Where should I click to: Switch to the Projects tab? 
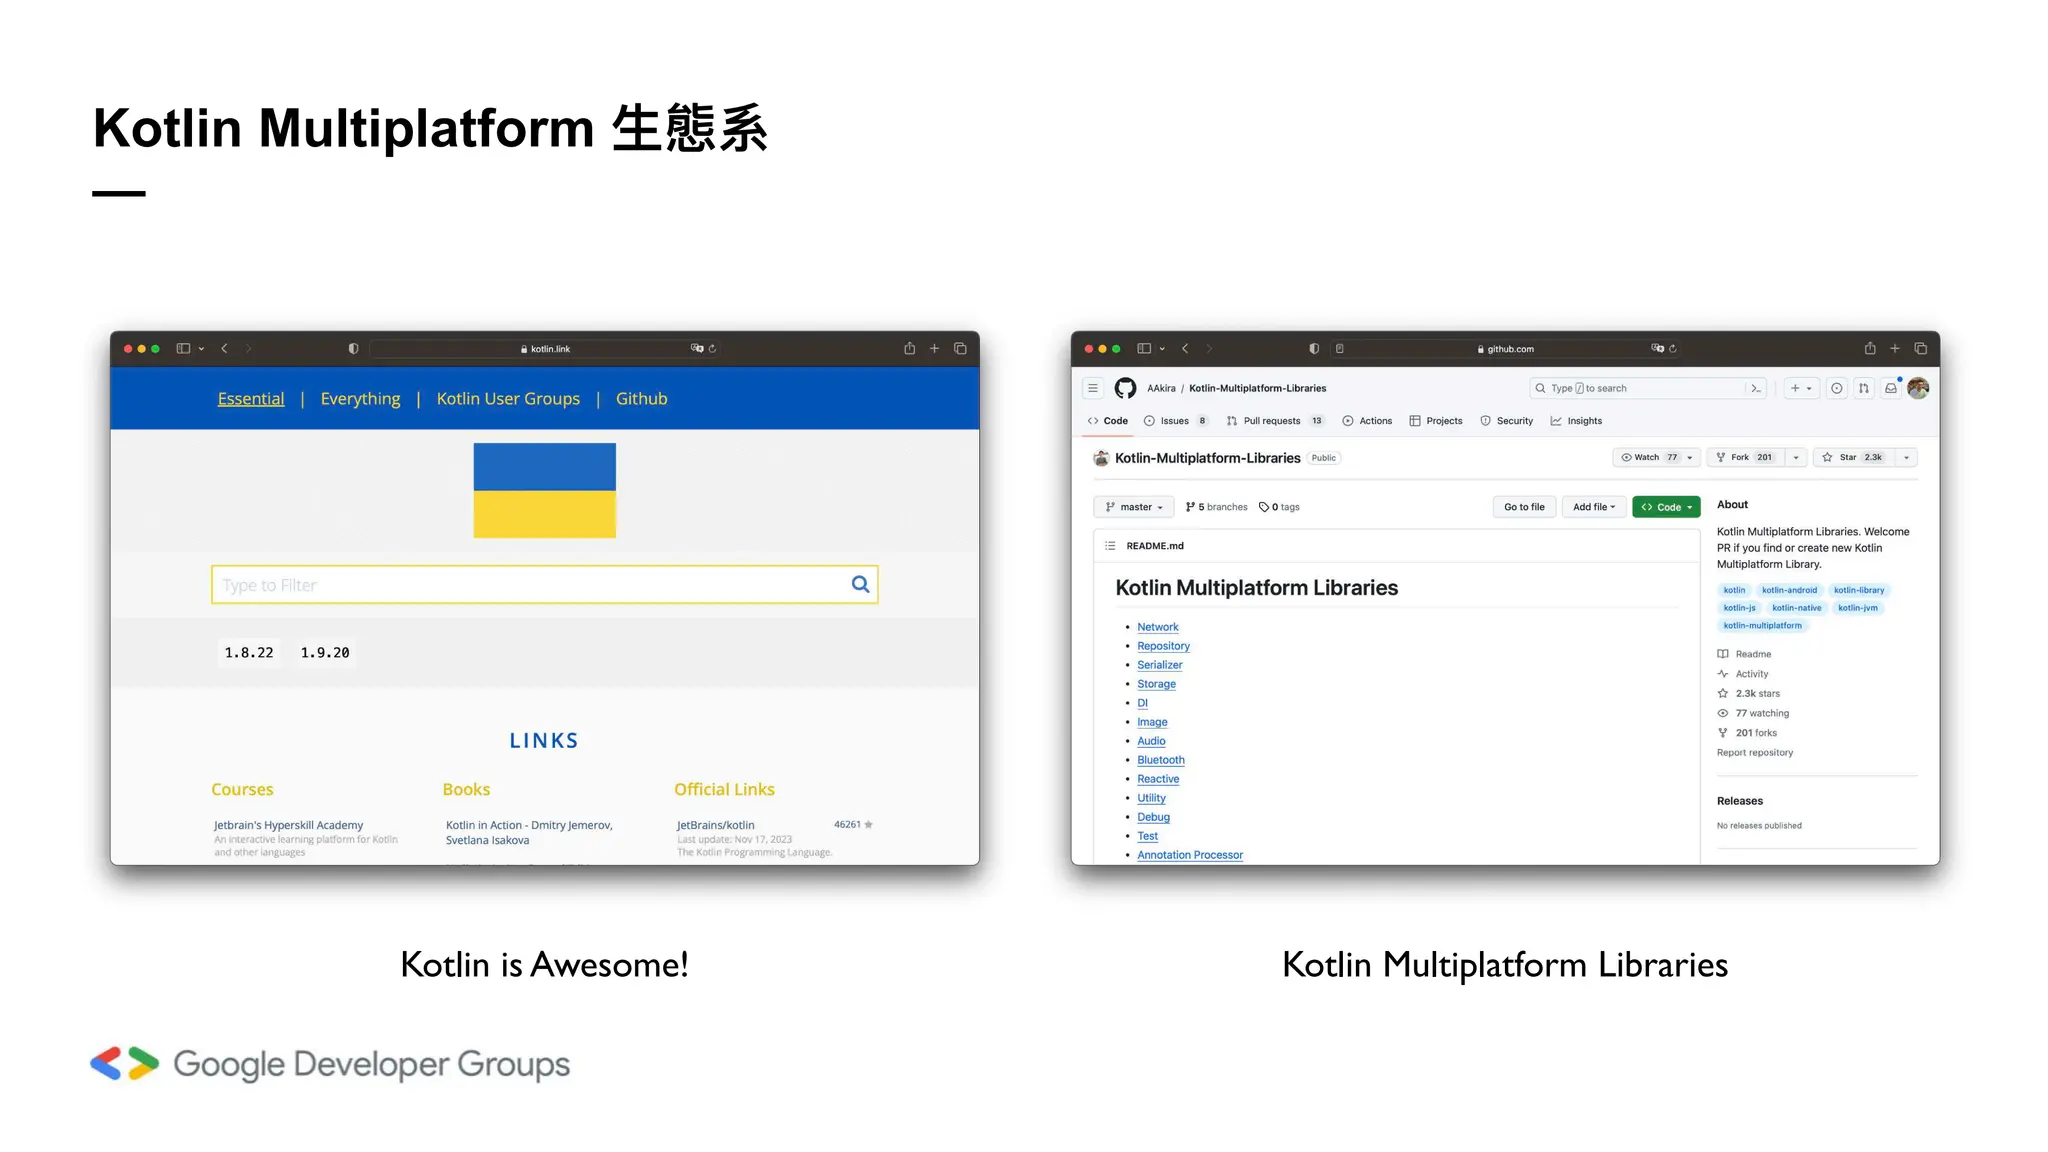[x=1436, y=421]
